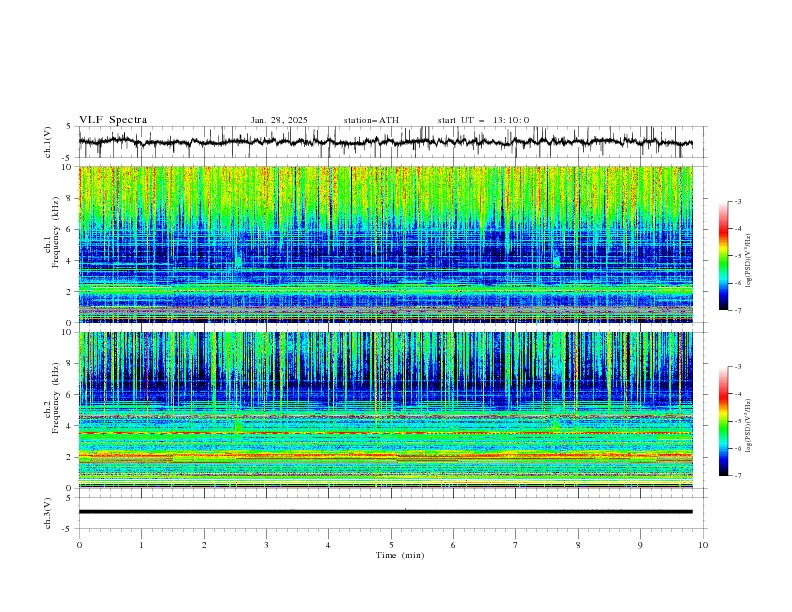Click the ch.1 spectrogram color scale bar

coord(723,256)
